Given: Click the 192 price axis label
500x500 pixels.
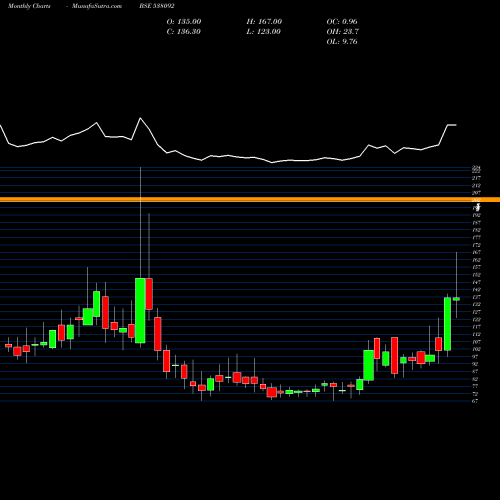Looking at the screenshot, I should pos(476,215).
